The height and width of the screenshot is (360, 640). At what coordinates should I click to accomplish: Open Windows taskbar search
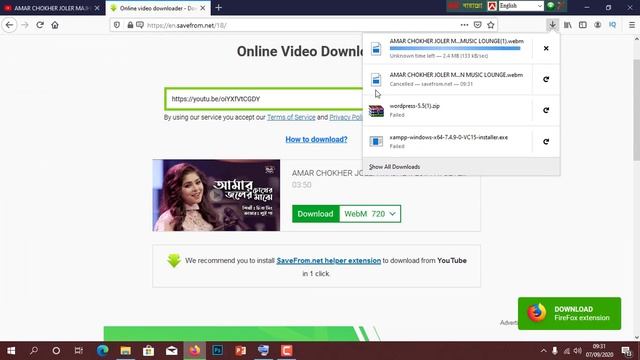click(34, 351)
